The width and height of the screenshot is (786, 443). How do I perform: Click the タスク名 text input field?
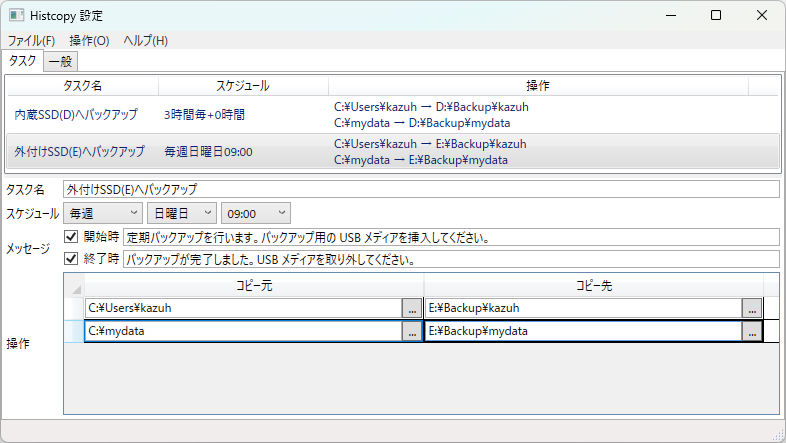(x=420, y=189)
